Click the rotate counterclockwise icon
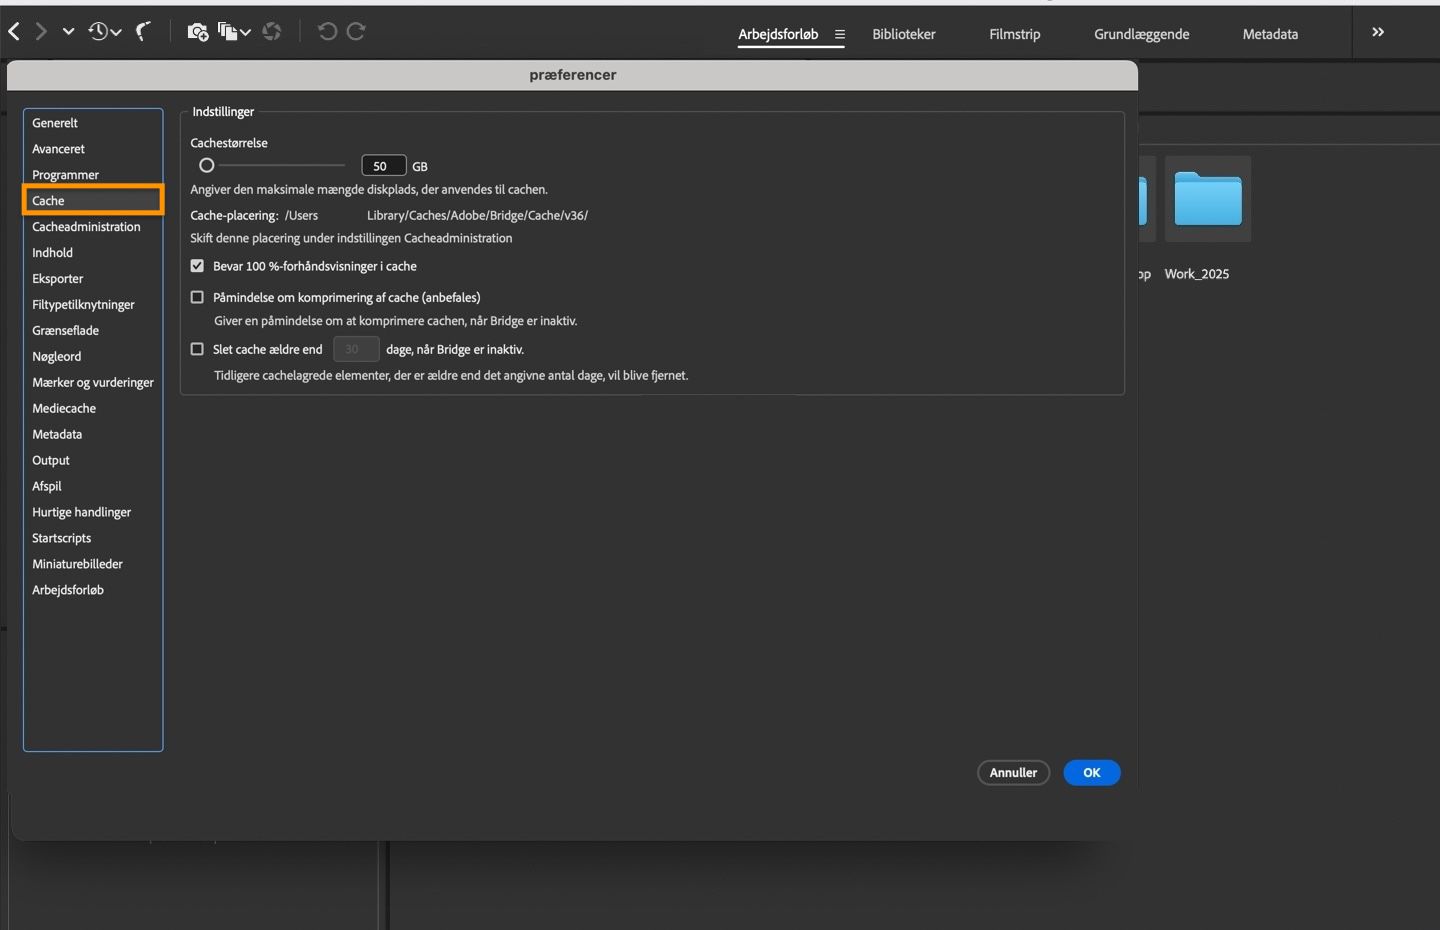 point(327,32)
